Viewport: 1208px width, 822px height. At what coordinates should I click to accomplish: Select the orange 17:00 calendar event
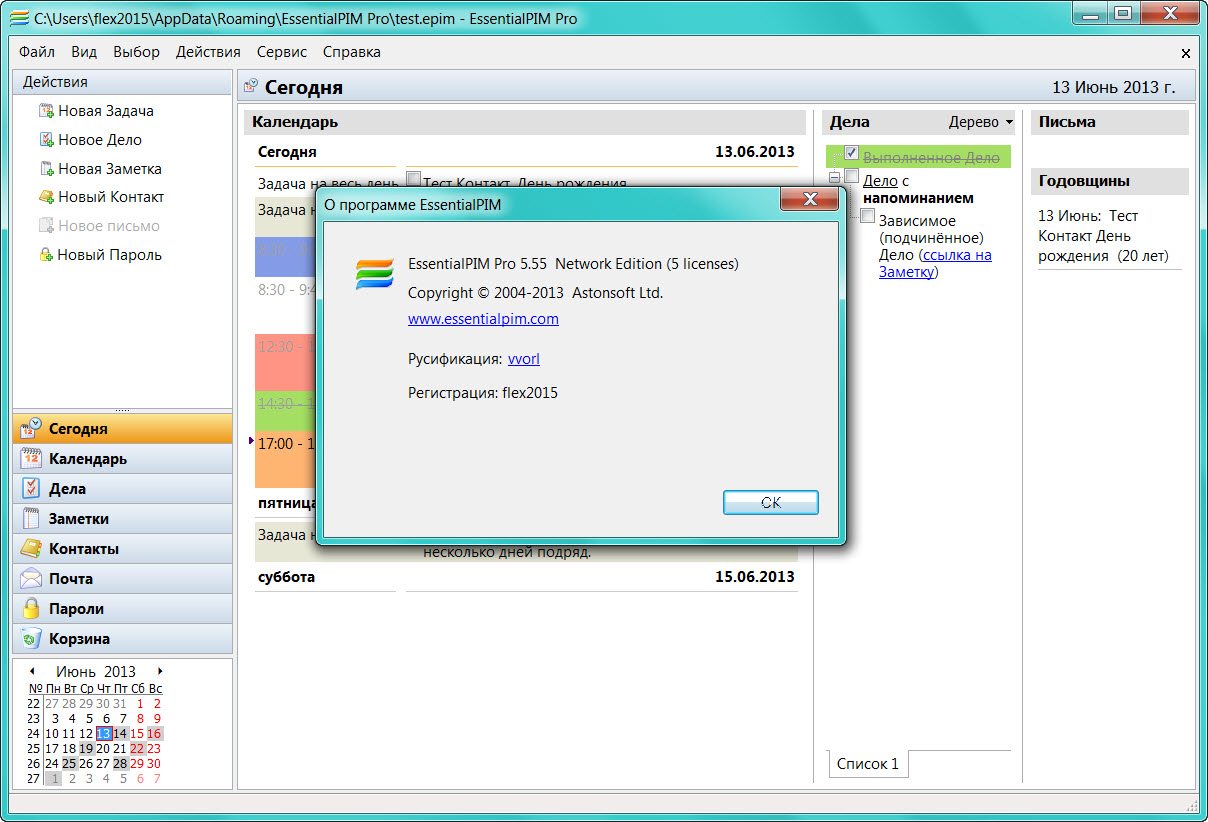[x=286, y=459]
